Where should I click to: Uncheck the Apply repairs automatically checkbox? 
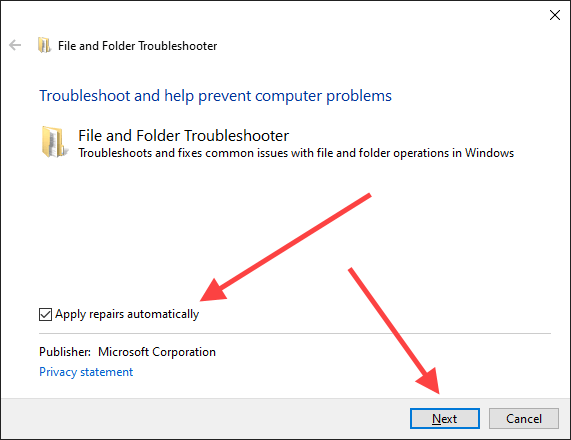(x=46, y=314)
